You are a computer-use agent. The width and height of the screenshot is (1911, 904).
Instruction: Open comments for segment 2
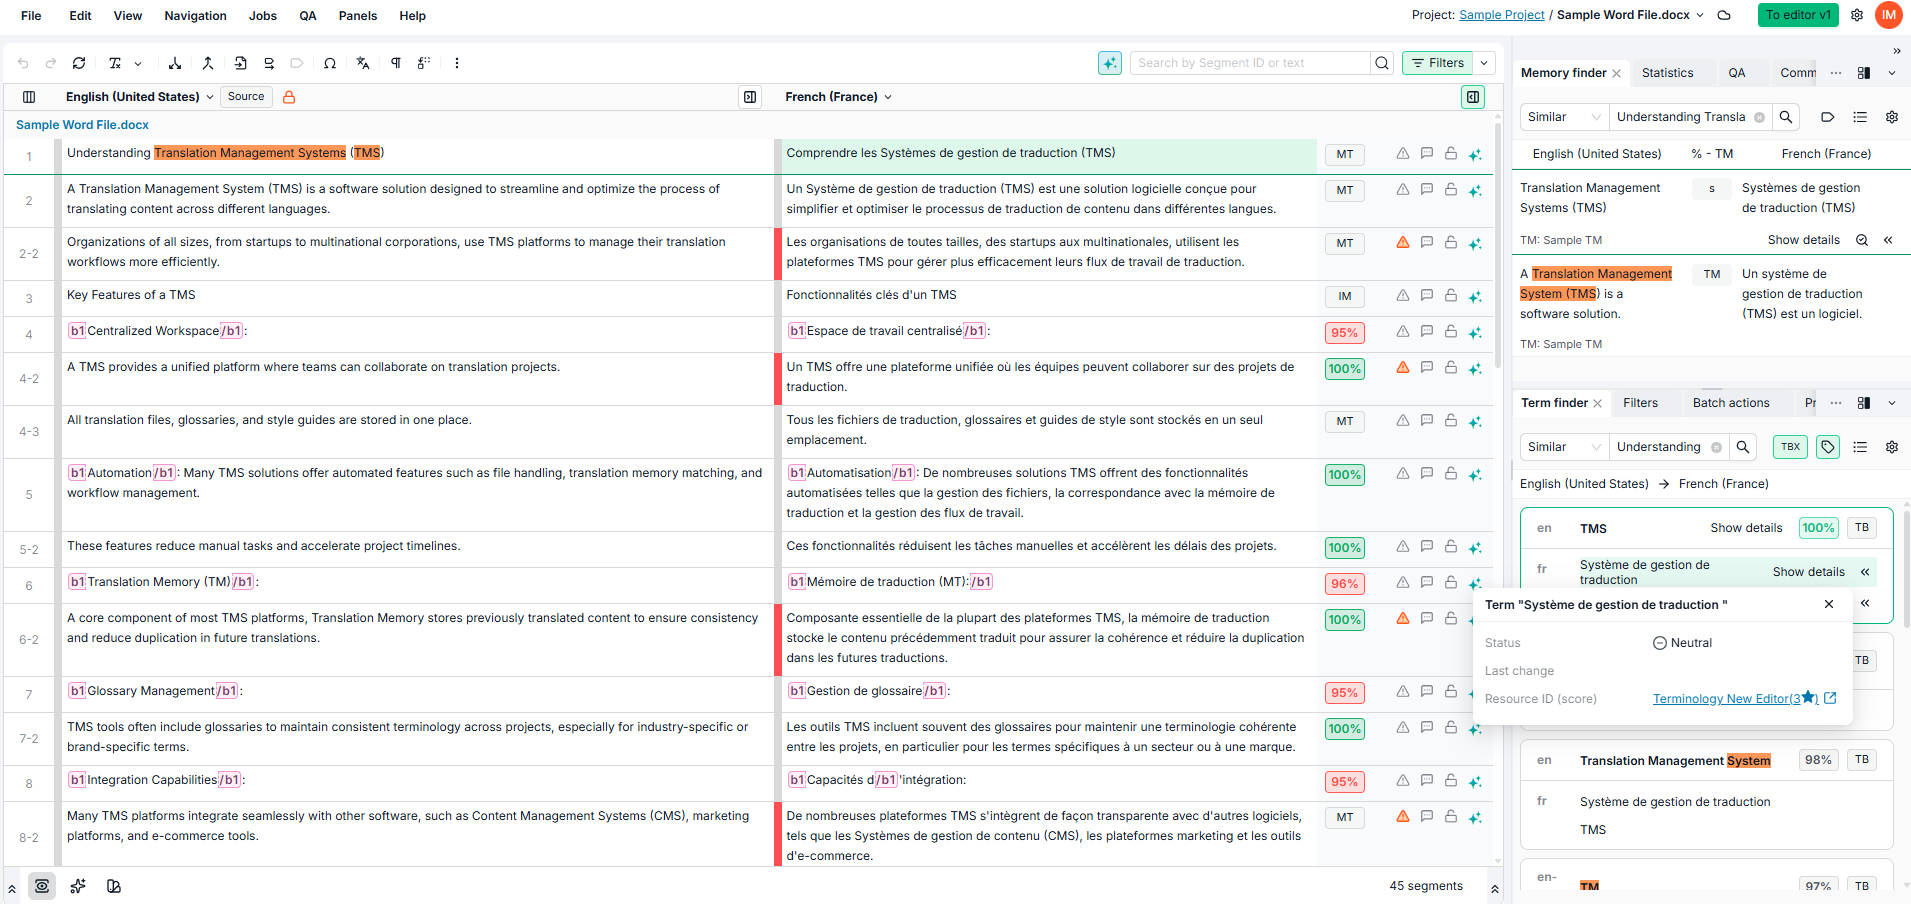[x=1427, y=189]
